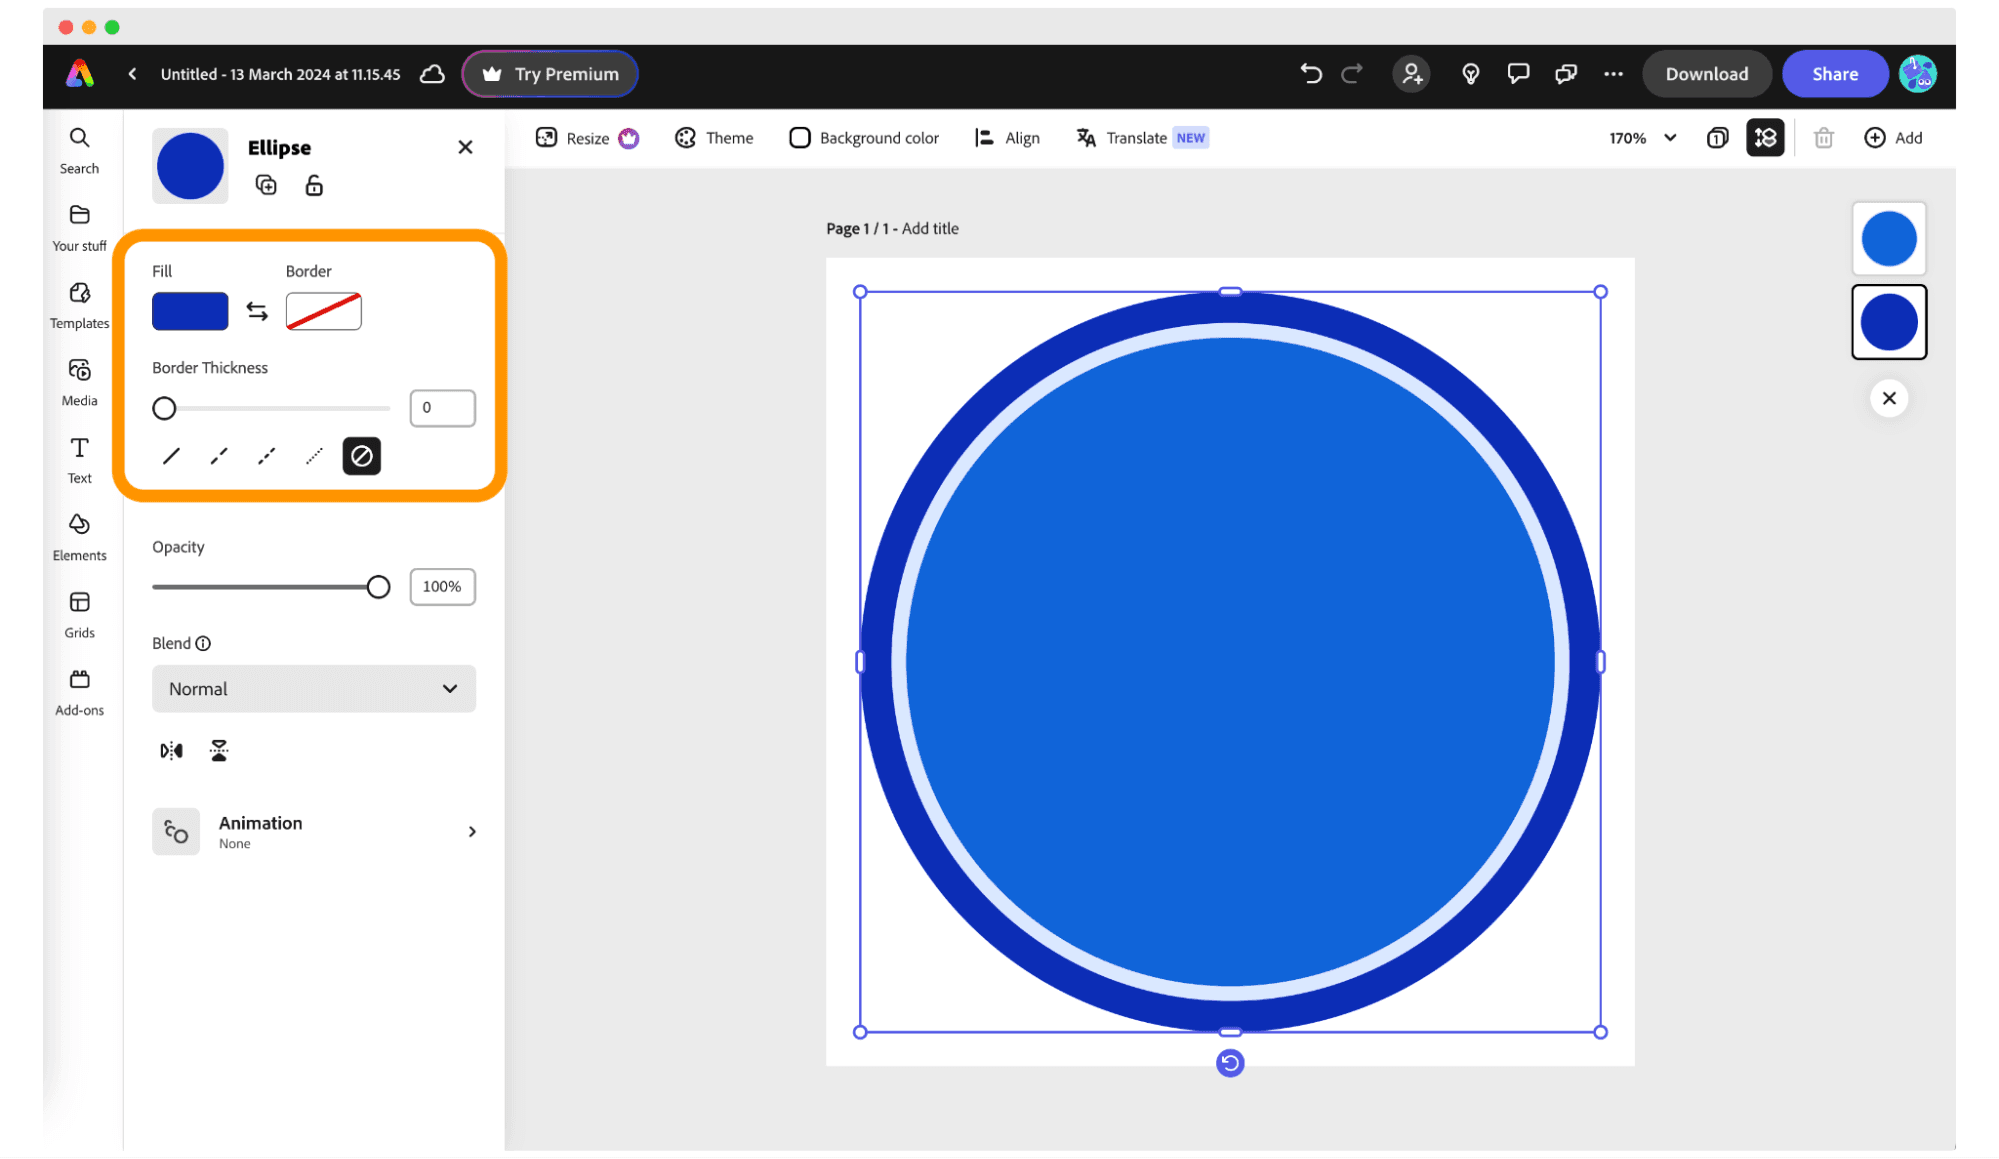Screen dimensions: 1999x1159
Task: Click the document title Untitled text
Action: (x=280, y=74)
